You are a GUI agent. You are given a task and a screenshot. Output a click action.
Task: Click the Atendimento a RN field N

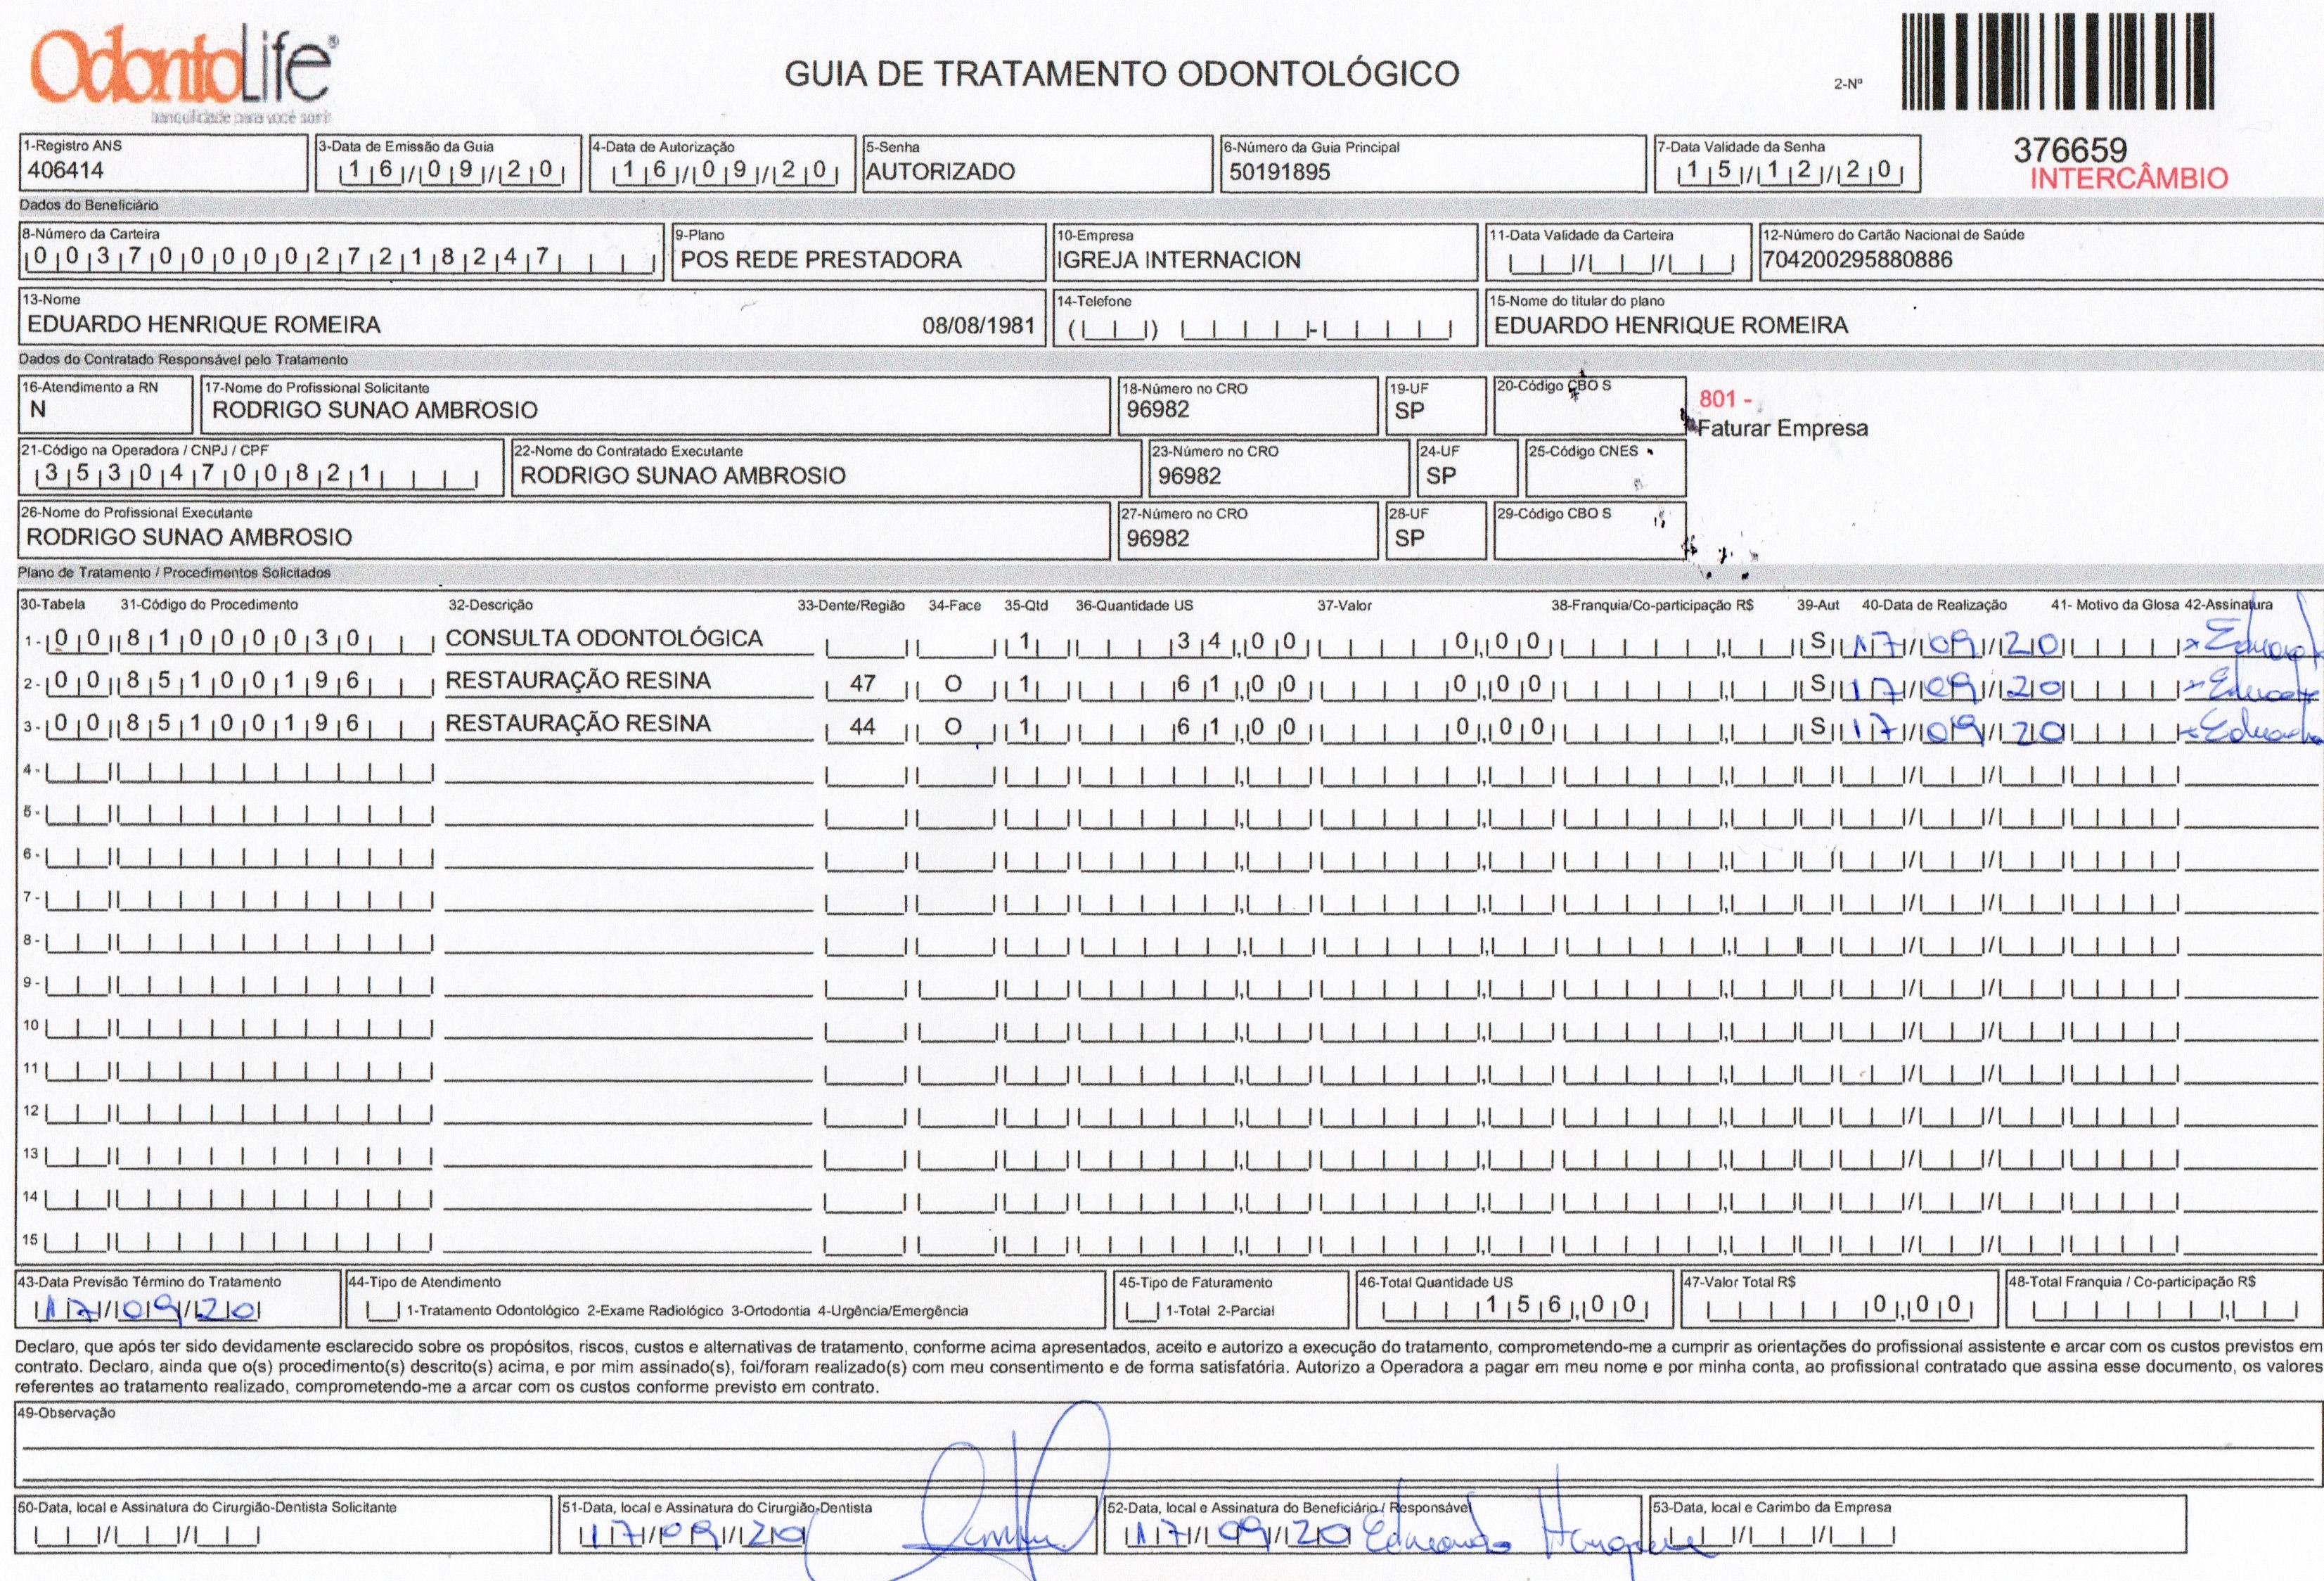[x=38, y=409]
